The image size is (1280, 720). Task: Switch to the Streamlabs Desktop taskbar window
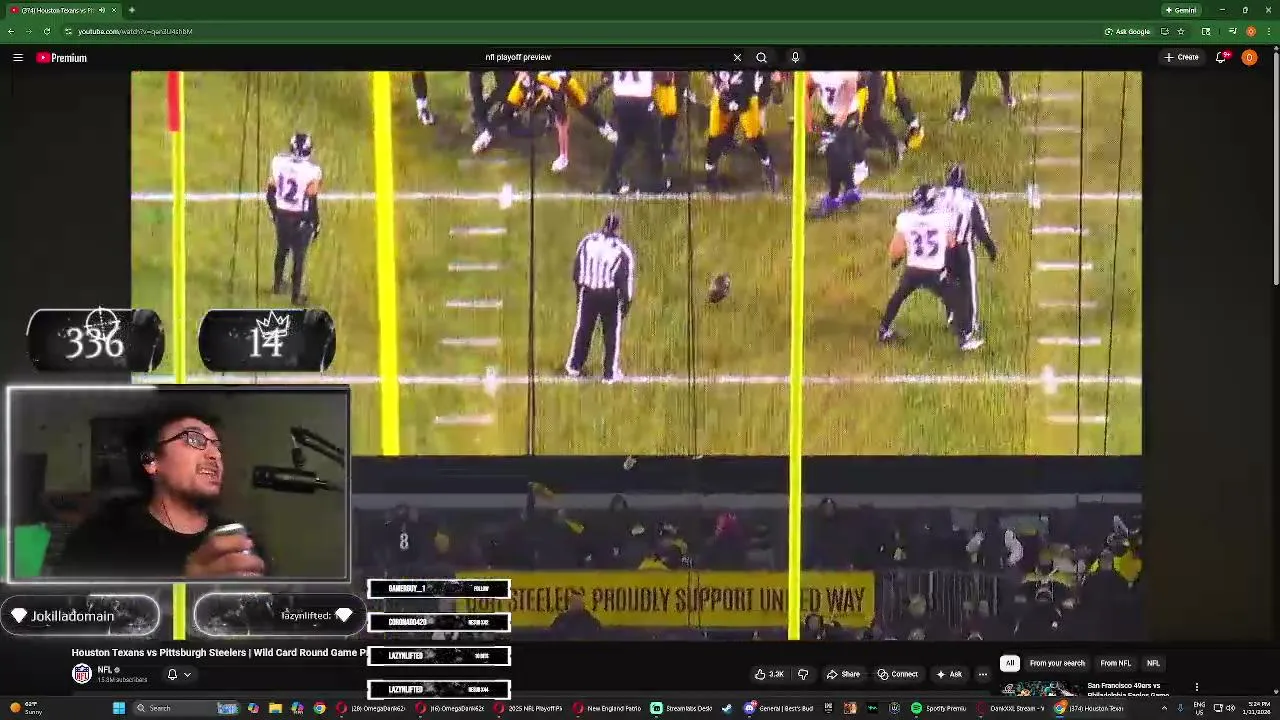683,708
